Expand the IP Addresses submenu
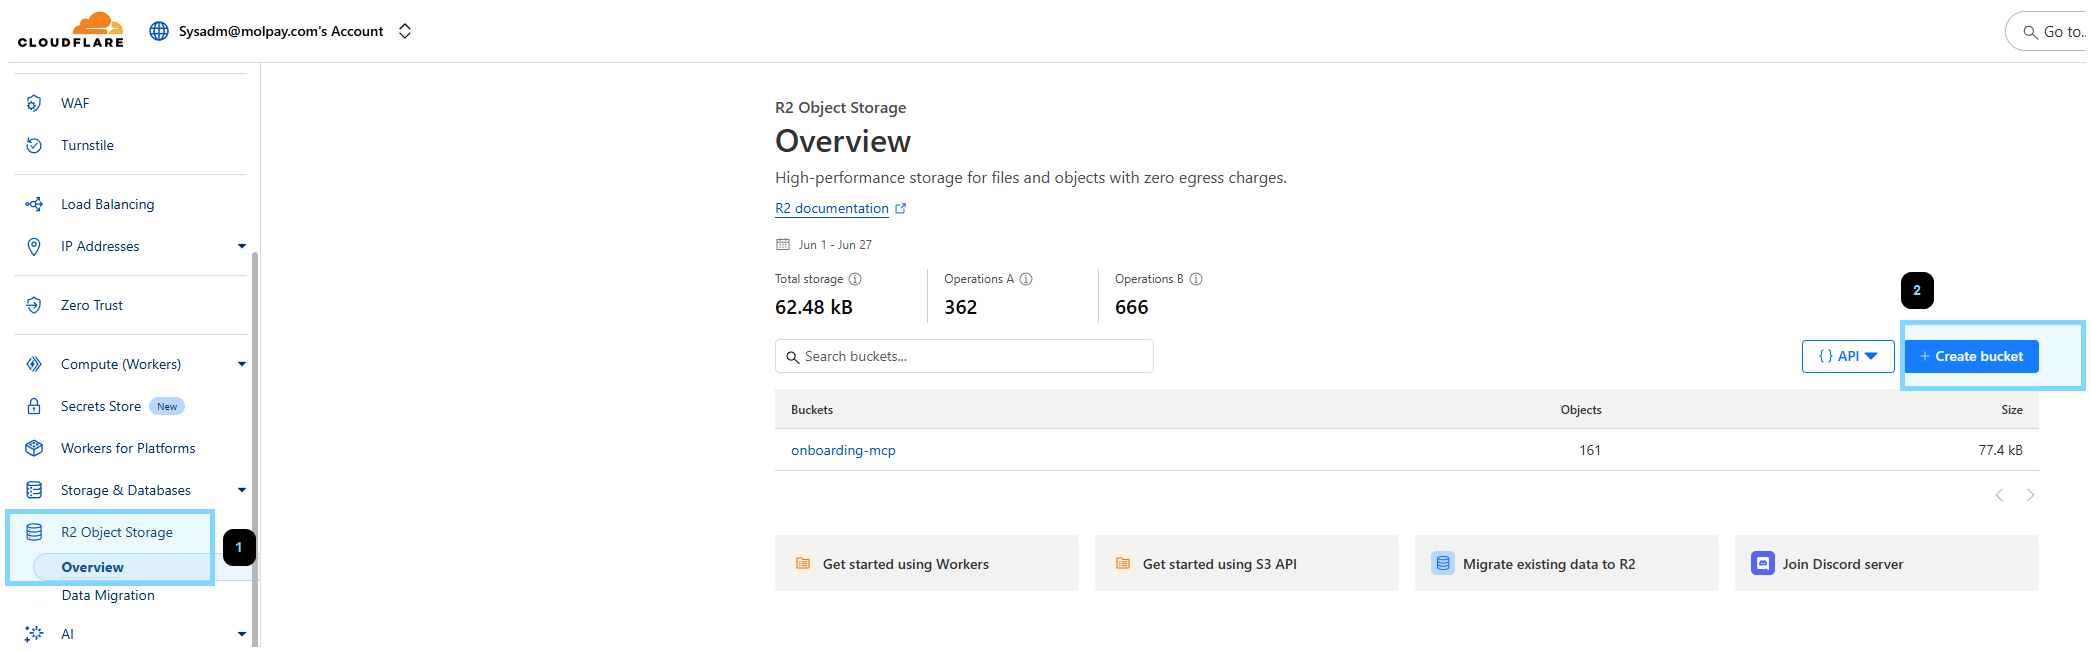This screenshot has height=652, width=2091. (x=241, y=246)
